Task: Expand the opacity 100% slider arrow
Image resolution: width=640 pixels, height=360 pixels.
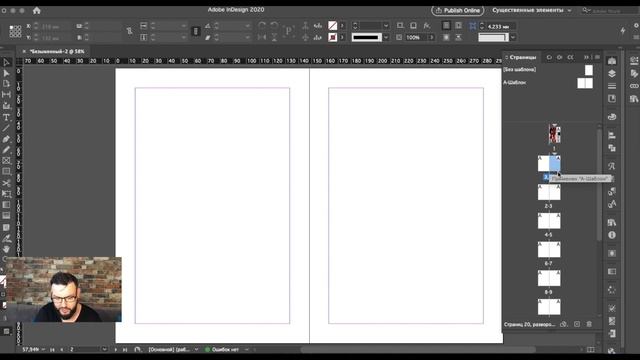Action: pos(431,38)
